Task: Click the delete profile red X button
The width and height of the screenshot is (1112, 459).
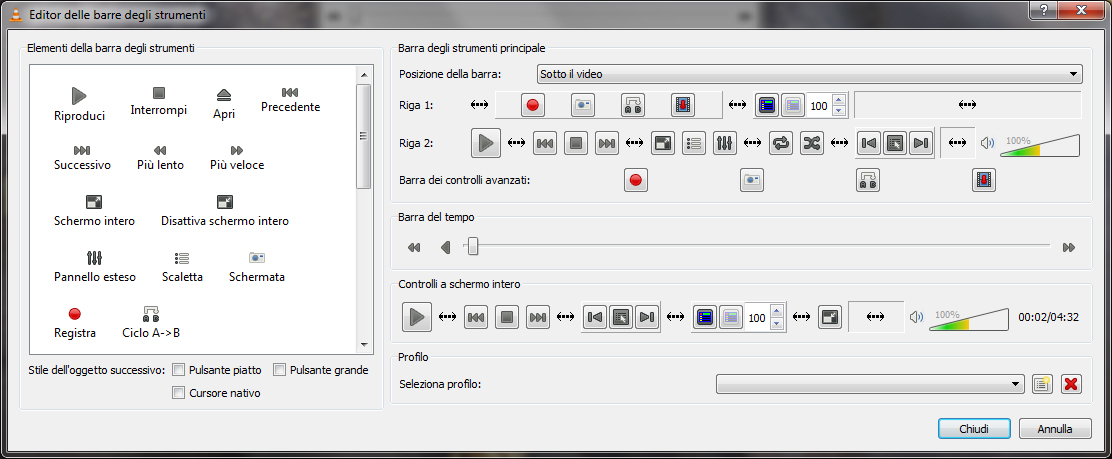Action: [1071, 384]
